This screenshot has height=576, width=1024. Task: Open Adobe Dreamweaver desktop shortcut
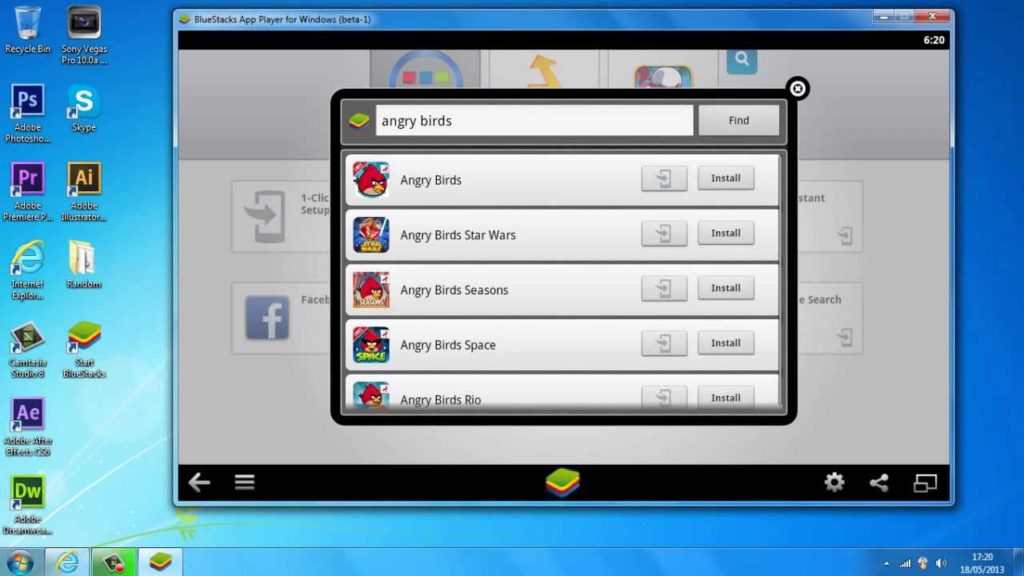pos(27,505)
